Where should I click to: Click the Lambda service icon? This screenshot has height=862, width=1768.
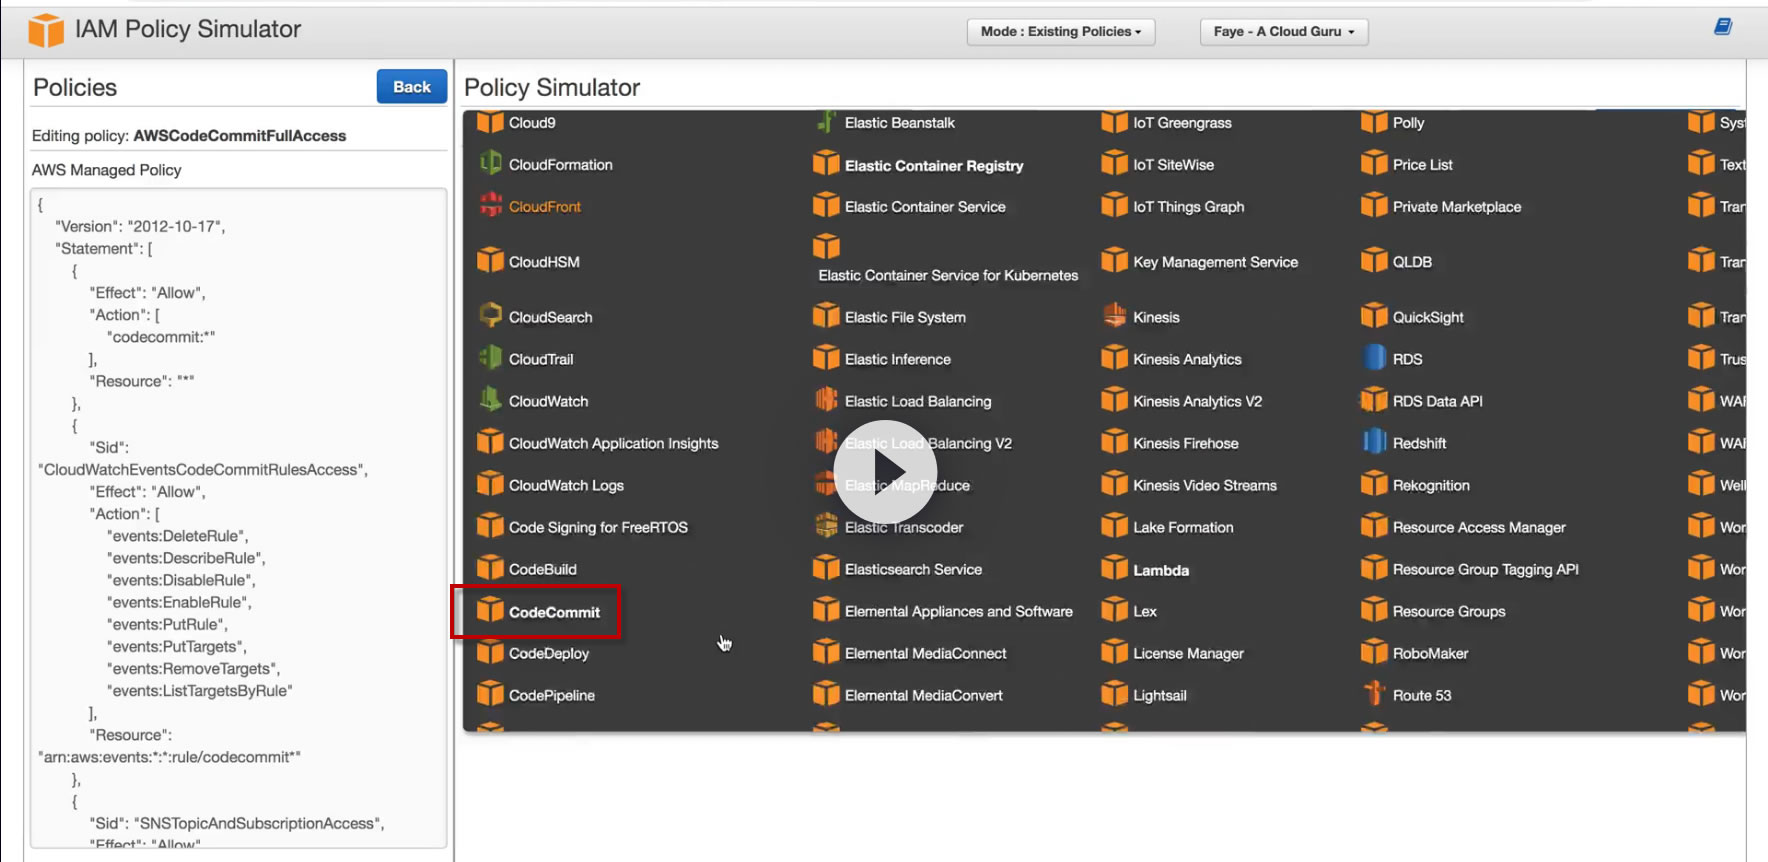coord(1114,569)
